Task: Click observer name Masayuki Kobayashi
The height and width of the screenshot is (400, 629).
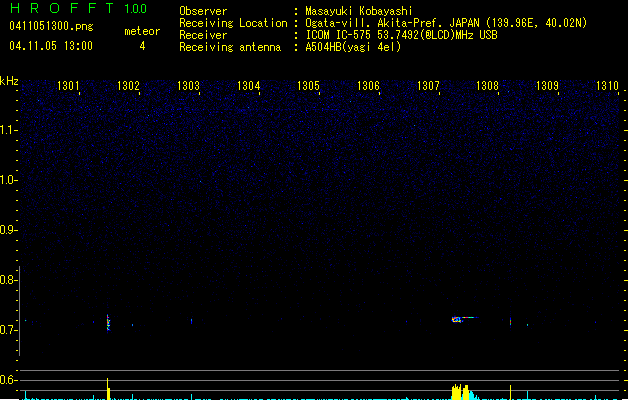Action: point(359,11)
